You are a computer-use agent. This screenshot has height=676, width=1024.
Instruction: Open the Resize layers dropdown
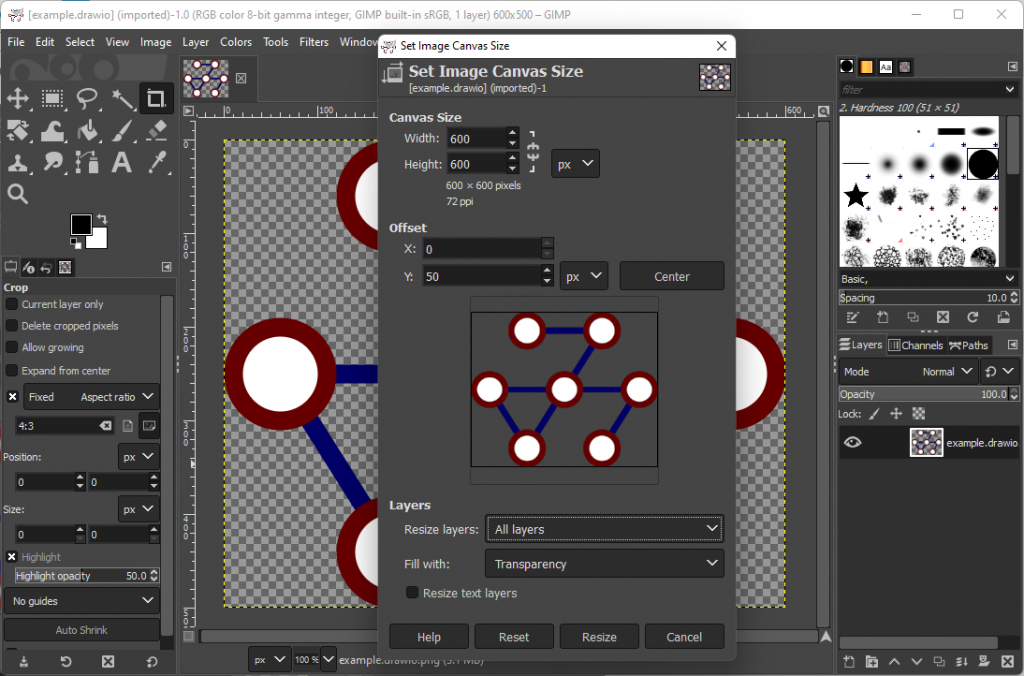point(605,529)
